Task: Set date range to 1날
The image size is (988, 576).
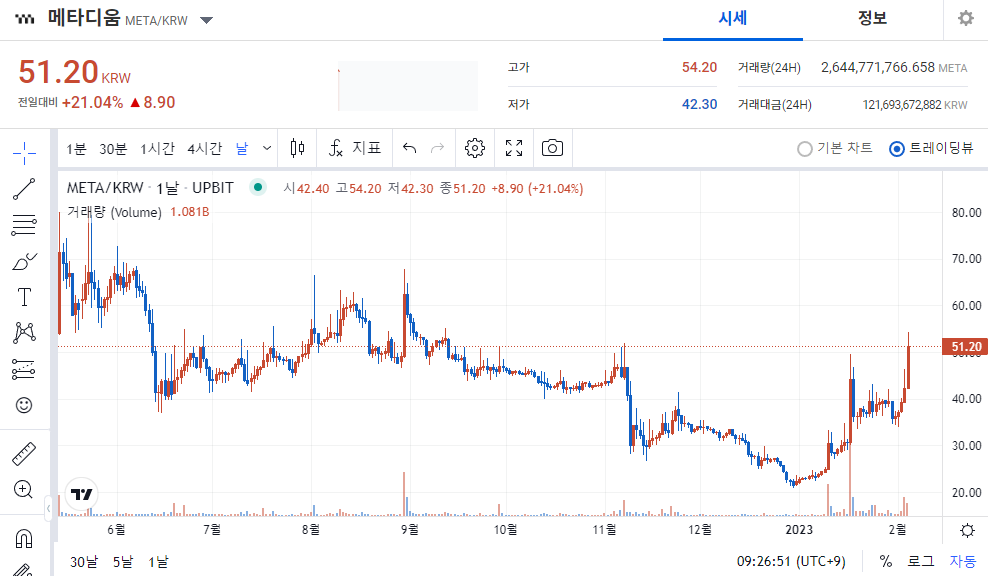Action: [x=158, y=562]
